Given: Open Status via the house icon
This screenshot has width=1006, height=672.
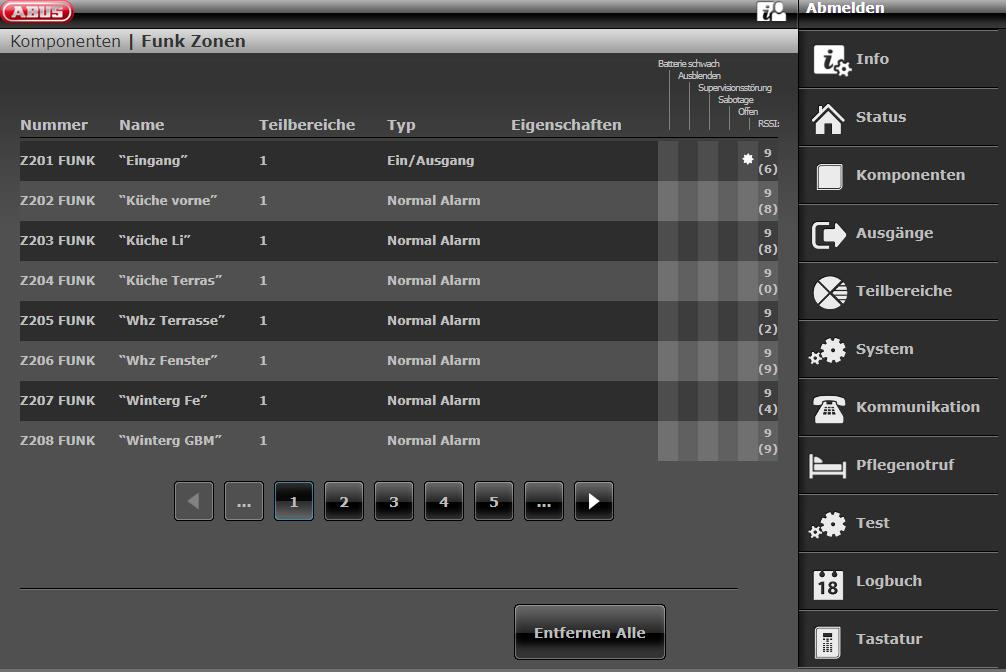Looking at the screenshot, I should (x=829, y=118).
